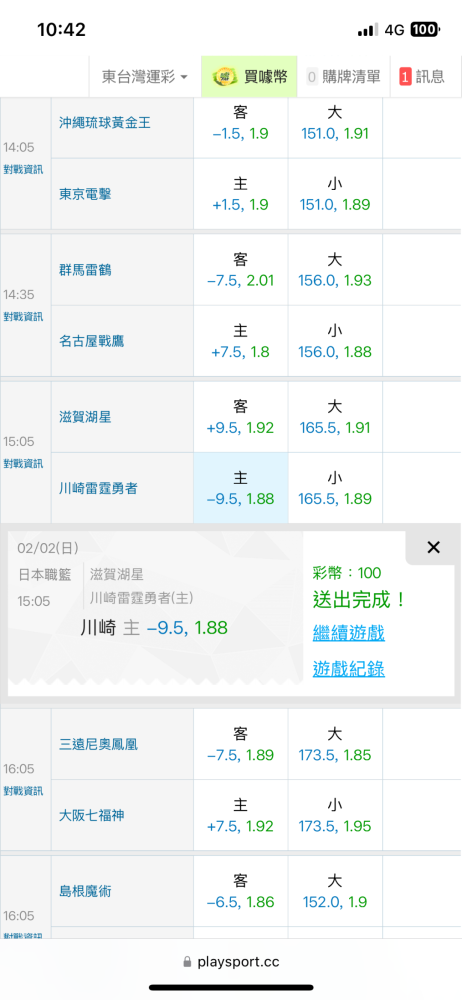462x1000 pixels.
Task: Open 購牌清單 purchase list tab
Action: (x=343, y=77)
